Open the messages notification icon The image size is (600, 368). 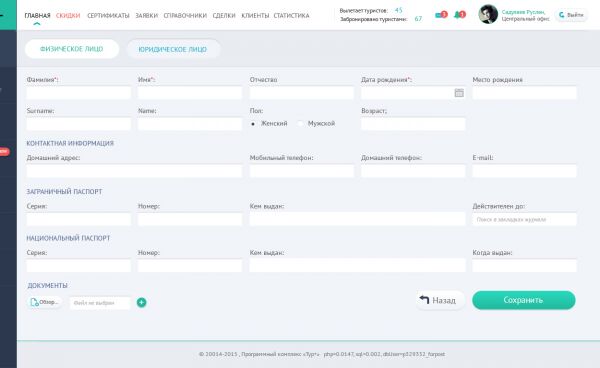coord(441,15)
